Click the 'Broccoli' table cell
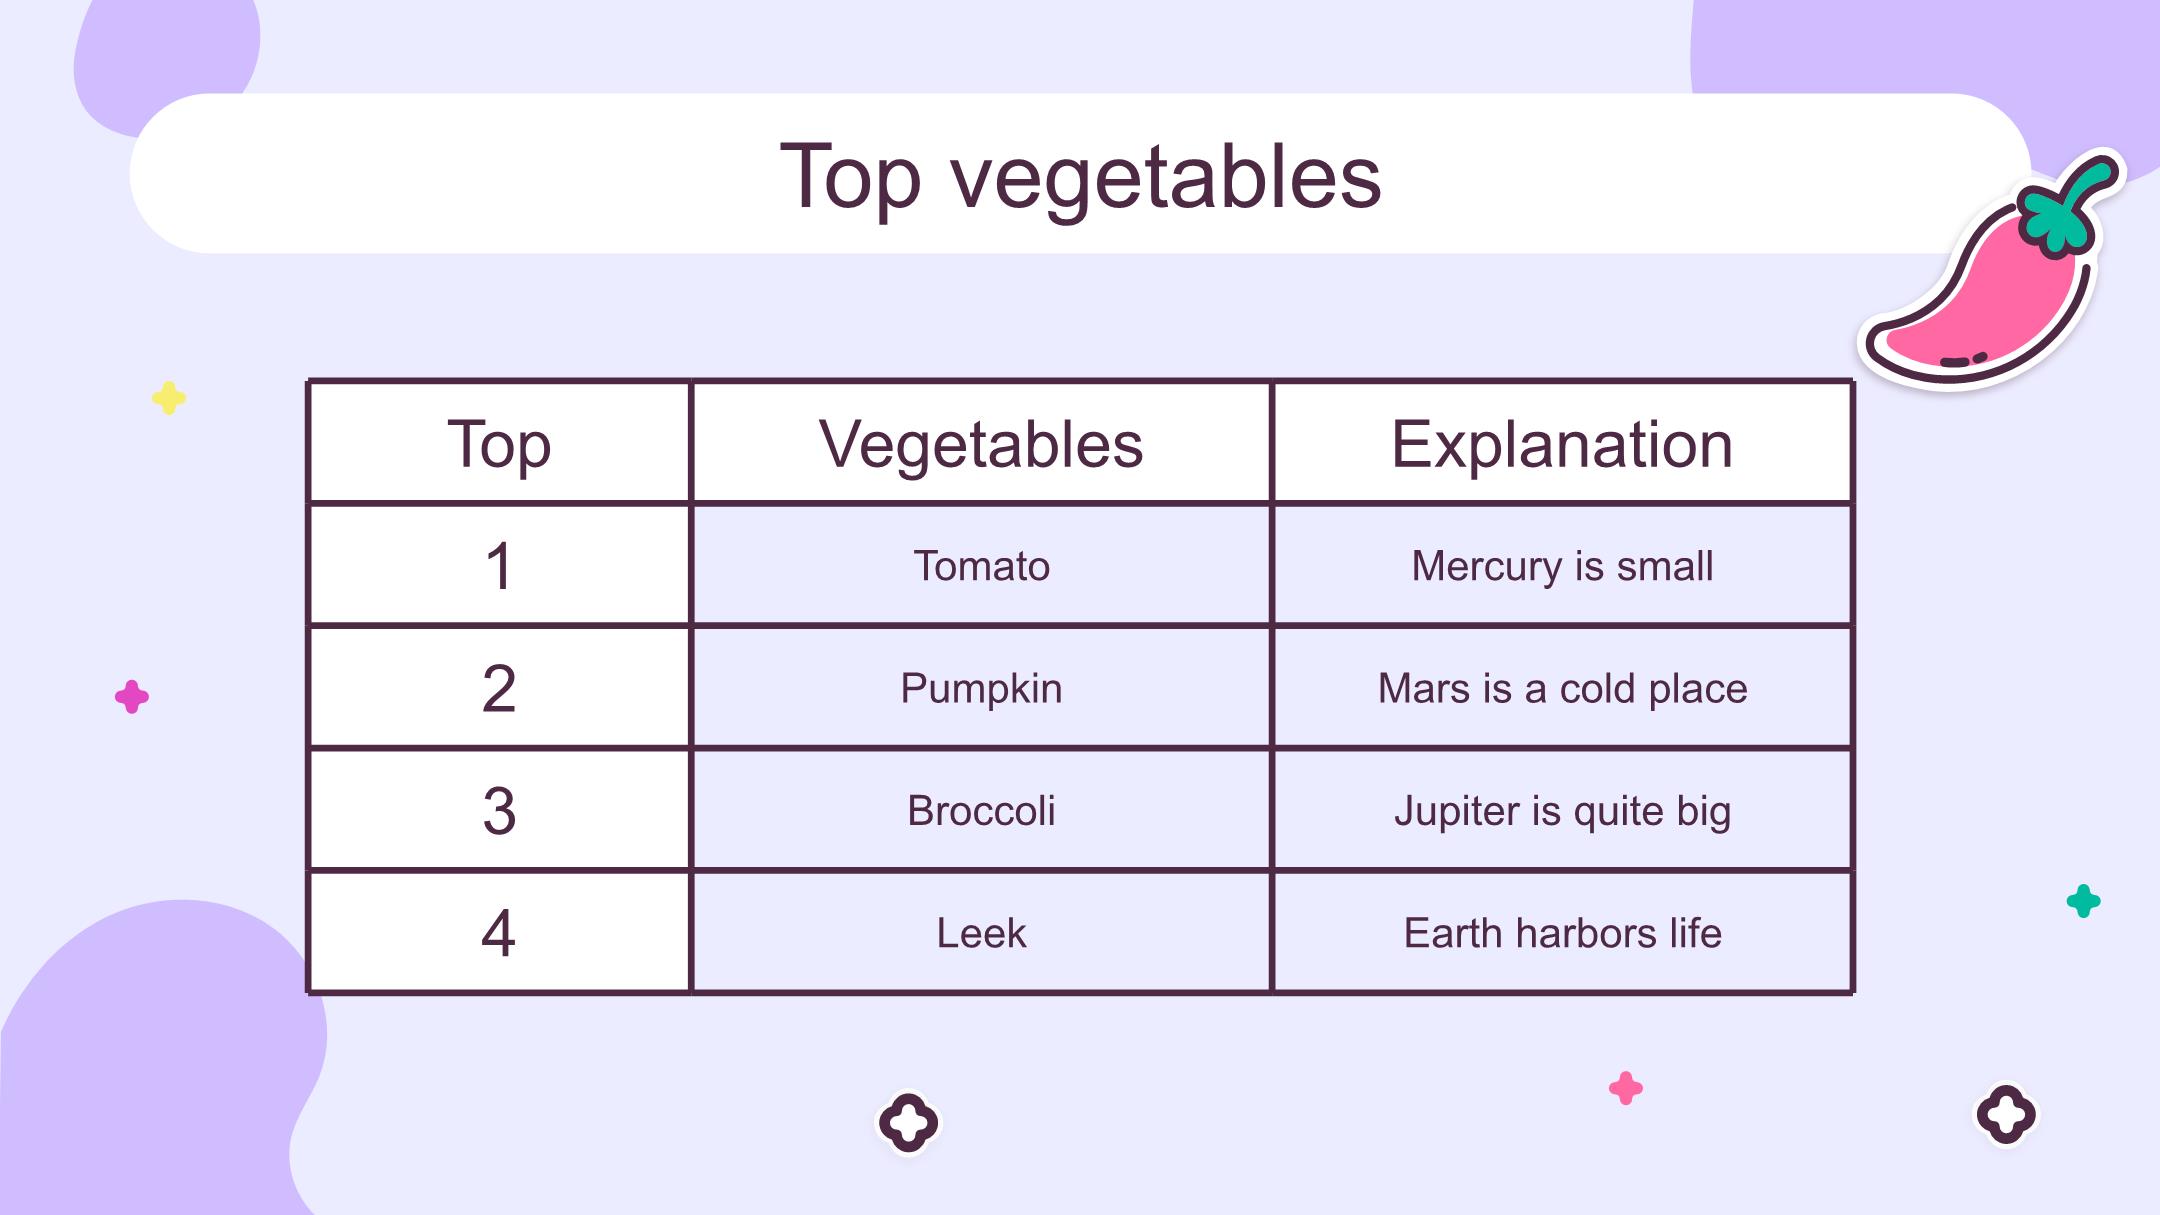 point(981,810)
